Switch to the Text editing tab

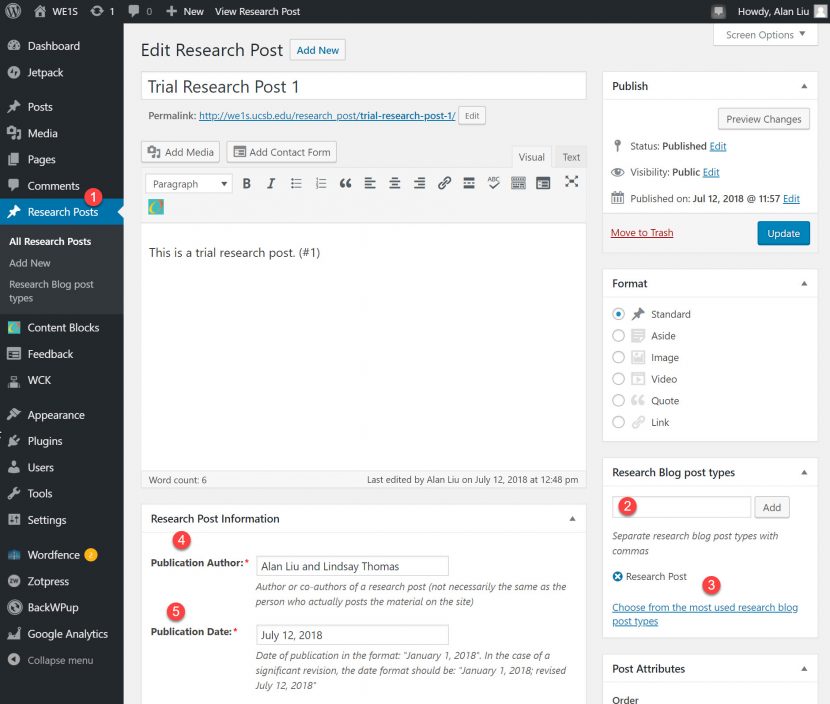coord(570,157)
